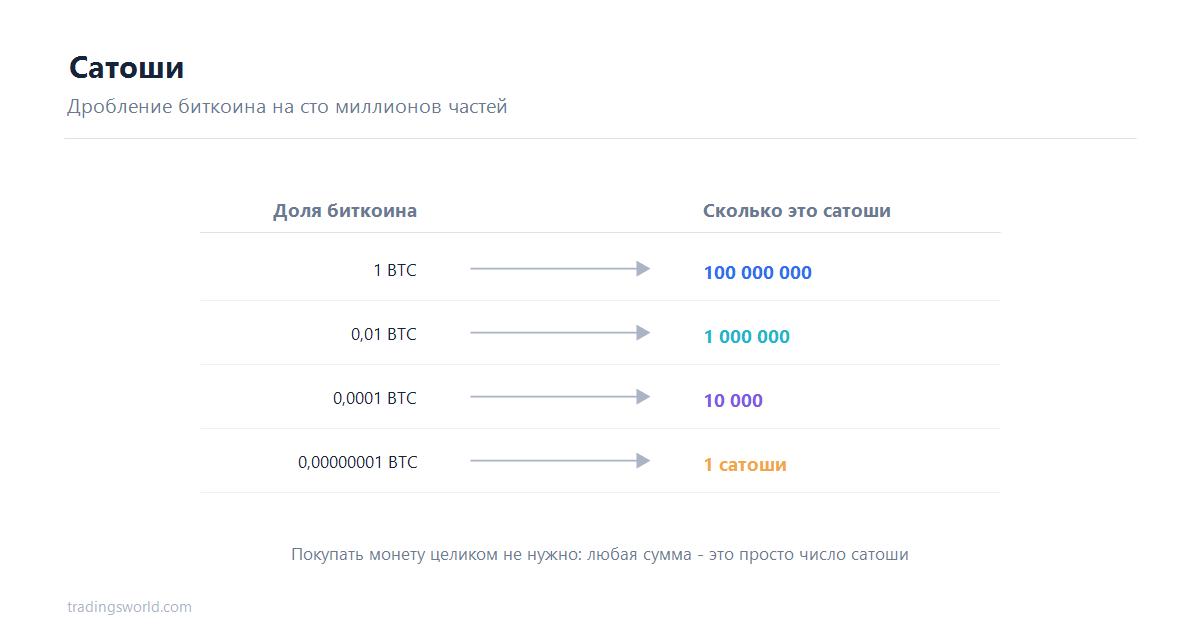Click the Доля биткоина column header

pyautogui.click(x=345, y=211)
